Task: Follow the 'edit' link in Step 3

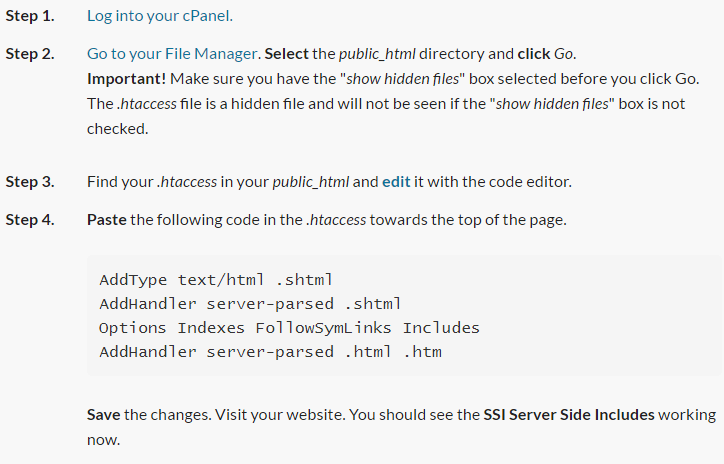Action: (396, 182)
